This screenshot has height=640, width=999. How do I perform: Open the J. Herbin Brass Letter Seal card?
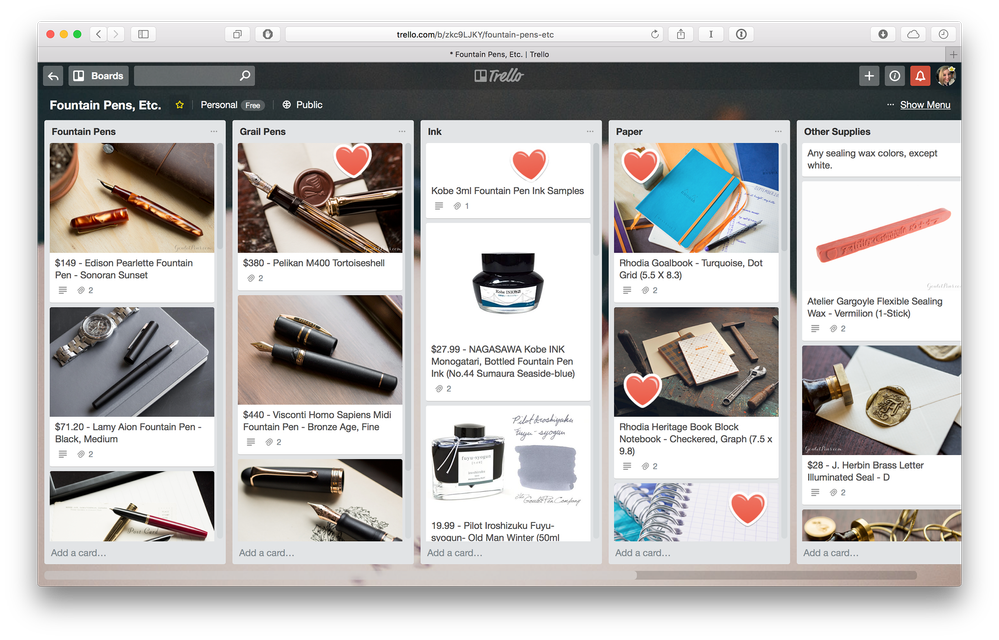tap(880, 424)
